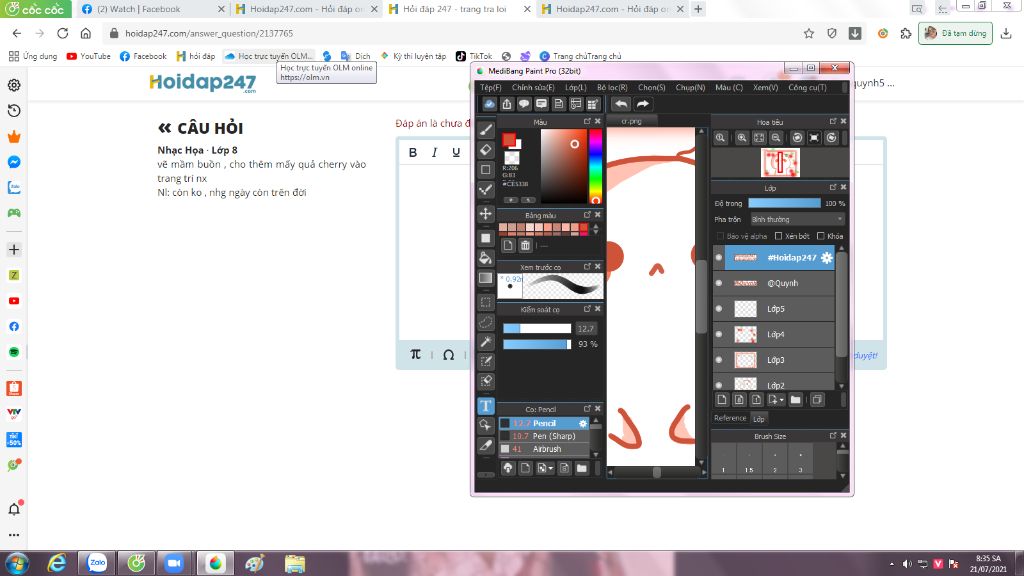Viewport: 1024px width, 576px height.
Task: Open Tệp(F) menu
Action: 490,88
